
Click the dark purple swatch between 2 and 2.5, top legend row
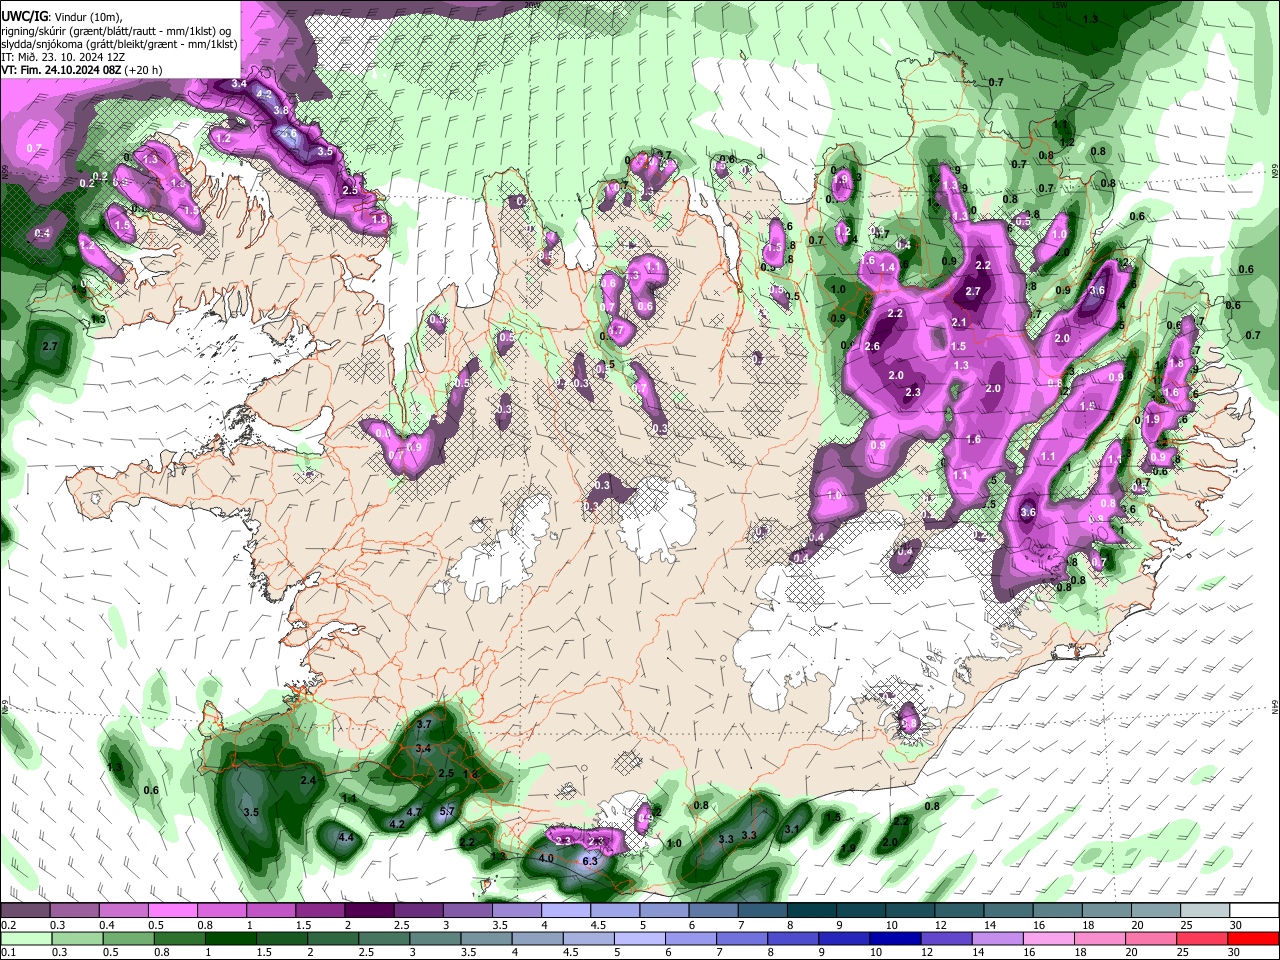369,910
